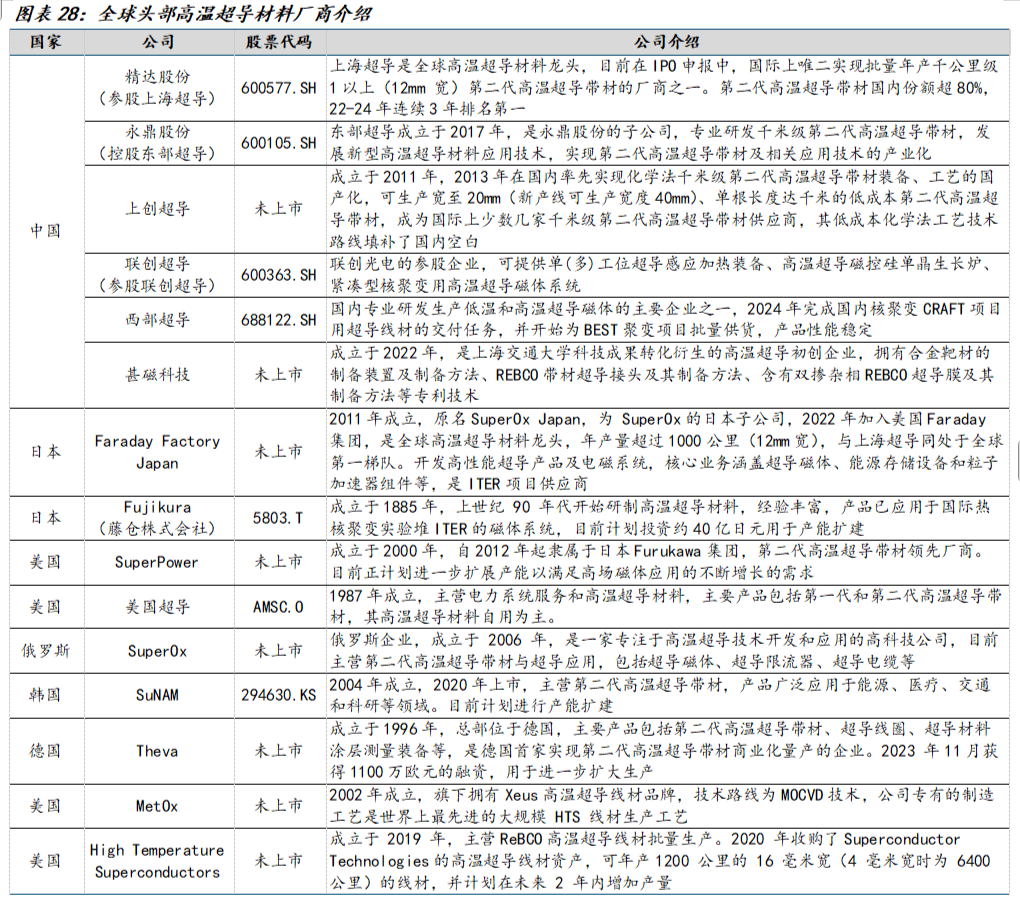Click the SuperPower Furukawa introduction text

[658, 562]
